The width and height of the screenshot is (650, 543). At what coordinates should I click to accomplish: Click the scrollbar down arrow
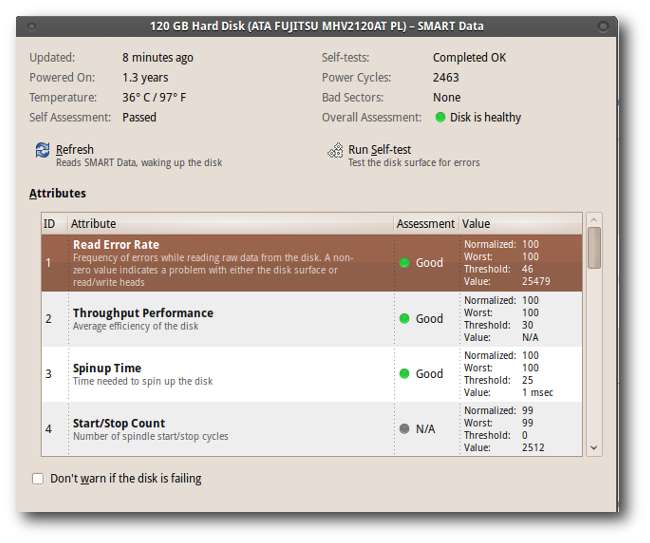(594, 448)
